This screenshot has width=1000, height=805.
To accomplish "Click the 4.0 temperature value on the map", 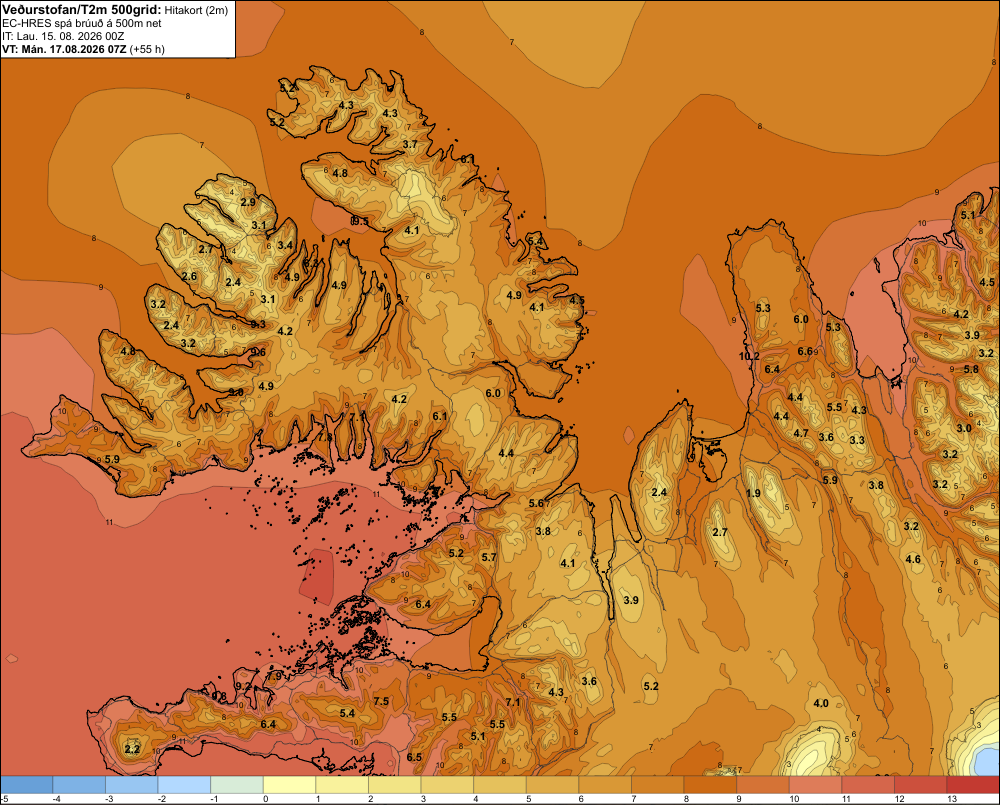I will 821,703.
